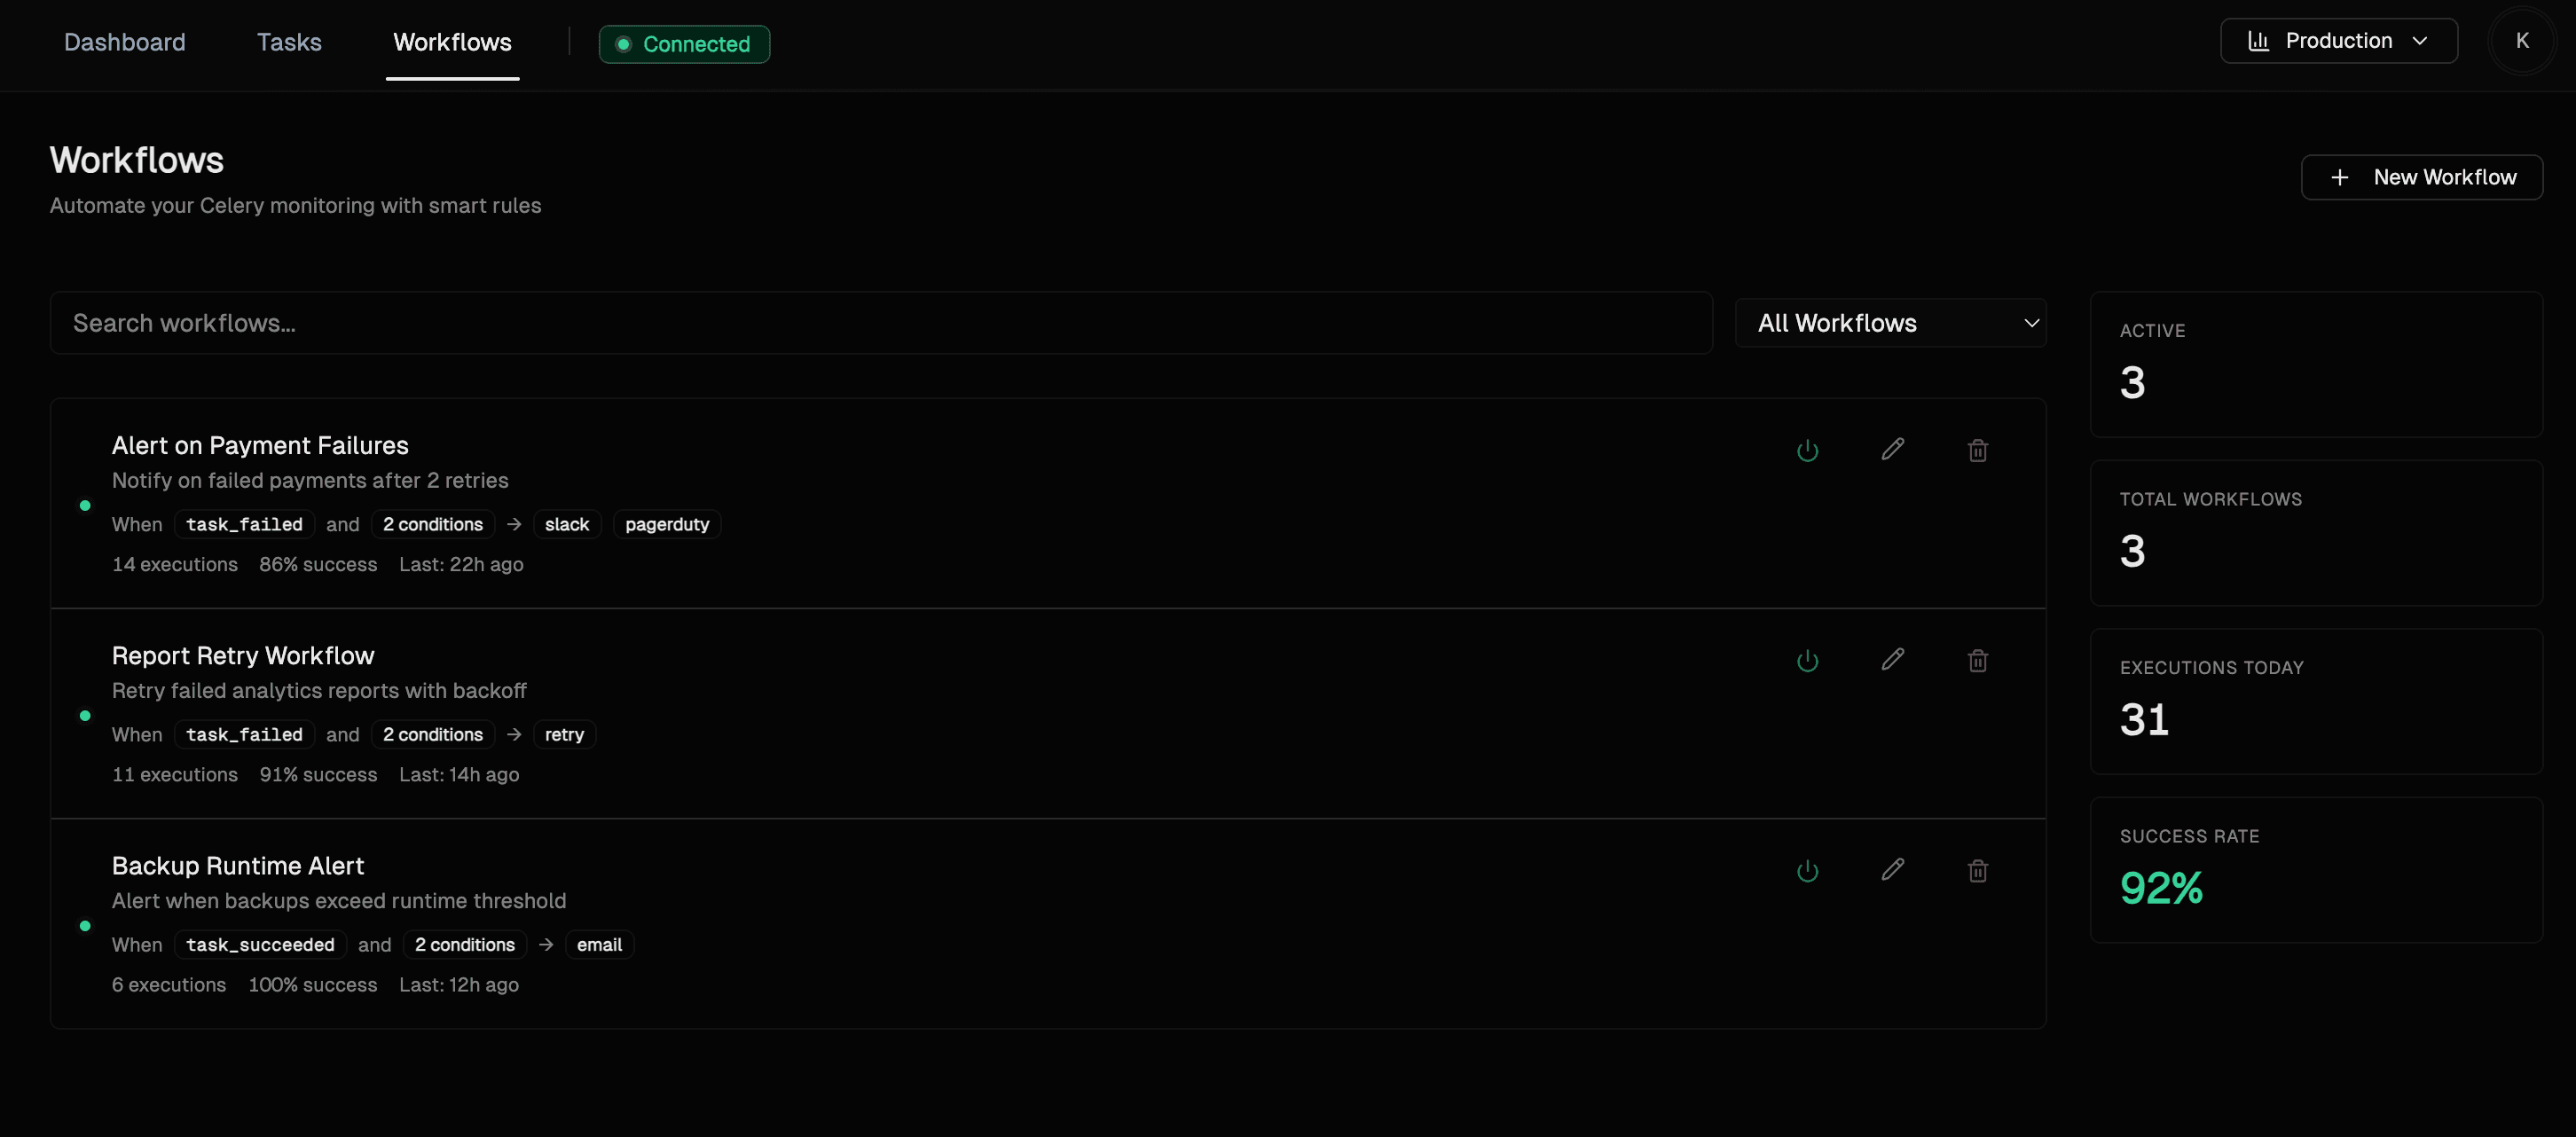This screenshot has width=2576, height=1137.
Task: Select the Workflows tab
Action: (452, 42)
